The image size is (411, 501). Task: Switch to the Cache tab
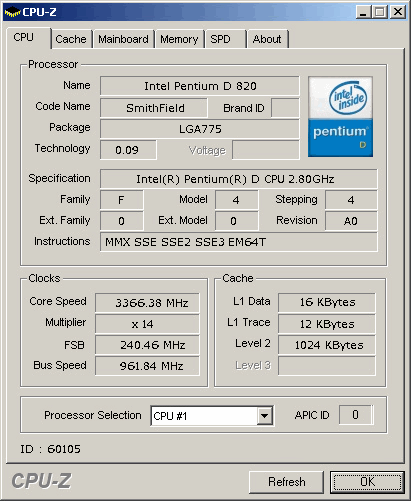pyautogui.click(x=71, y=39)
